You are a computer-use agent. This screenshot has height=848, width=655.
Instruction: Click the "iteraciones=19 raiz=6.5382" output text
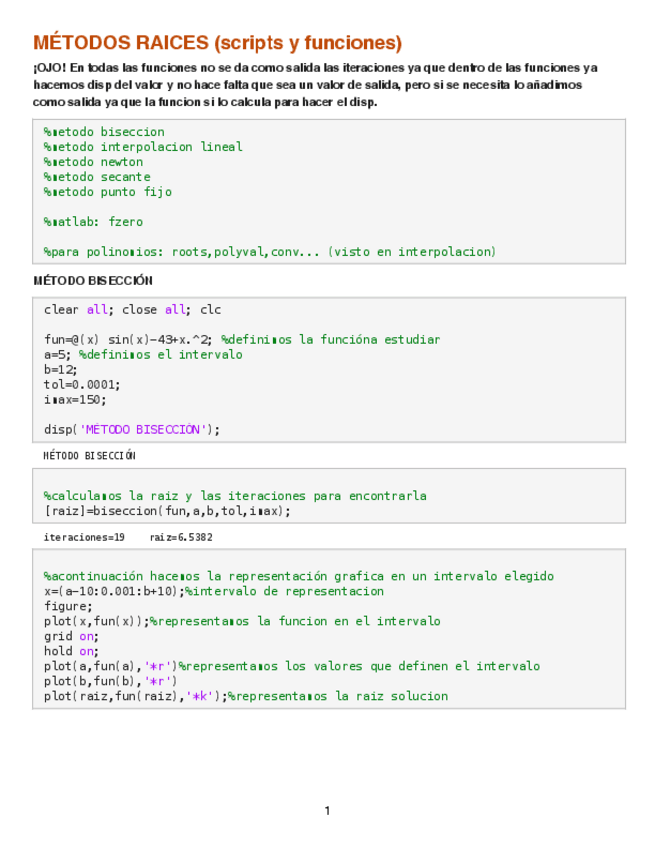pyautogui.click(x=128, y=537)
